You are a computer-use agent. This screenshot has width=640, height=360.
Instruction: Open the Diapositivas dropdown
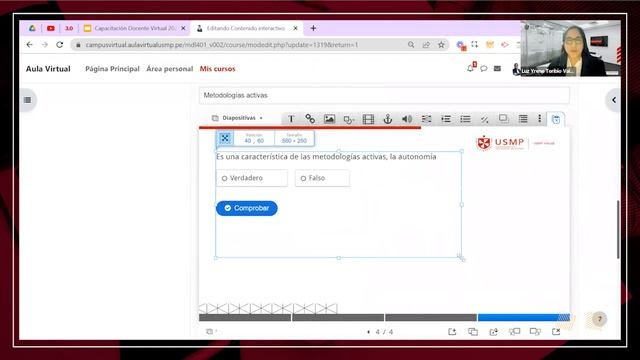click(x=238, y=118)
